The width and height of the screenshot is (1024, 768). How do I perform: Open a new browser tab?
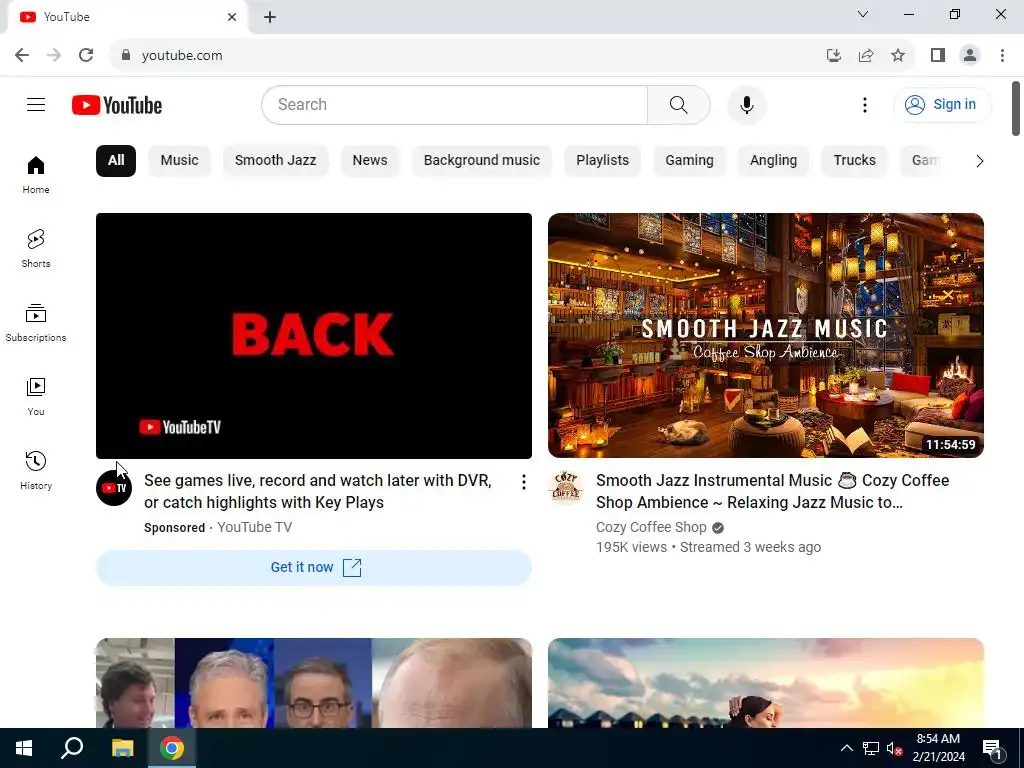(x=270, y=17)
